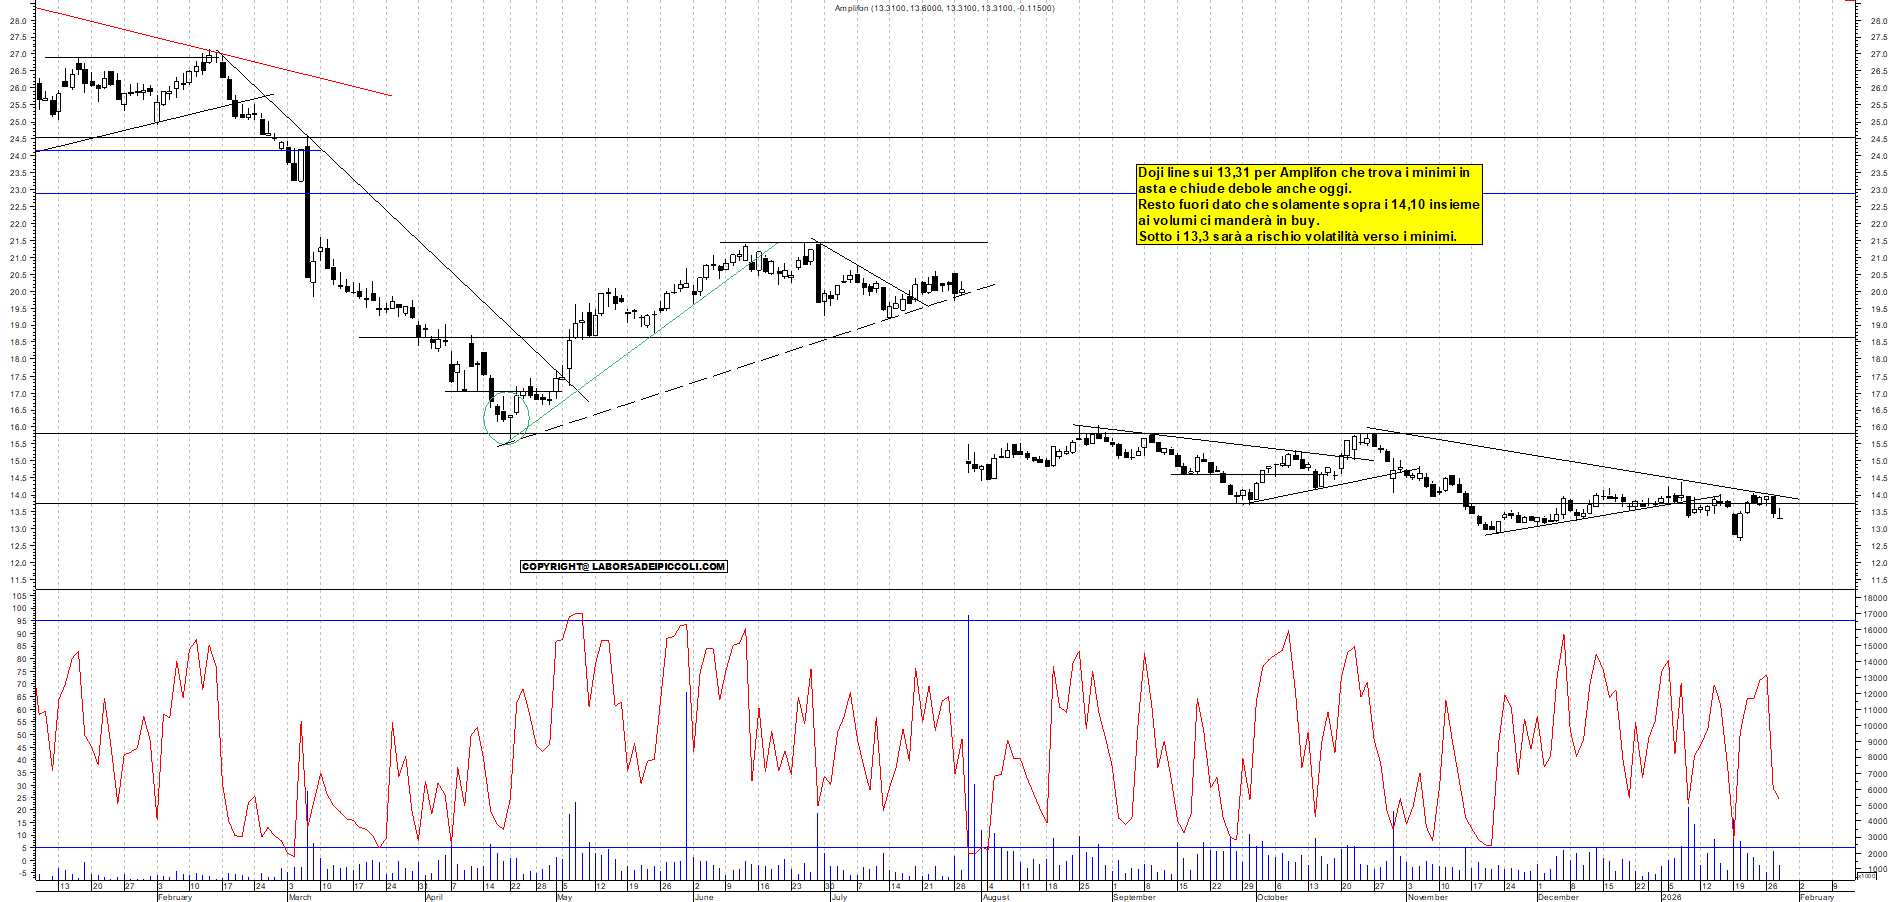This screenshot has height=902, width=1890.
Task: Click the tallest blue volume spike near August
Action: [x=968, y=730]
